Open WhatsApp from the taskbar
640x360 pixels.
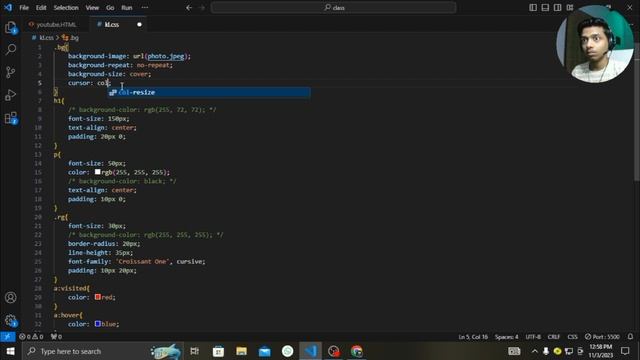pyautogui.click(x=287, y=351)
